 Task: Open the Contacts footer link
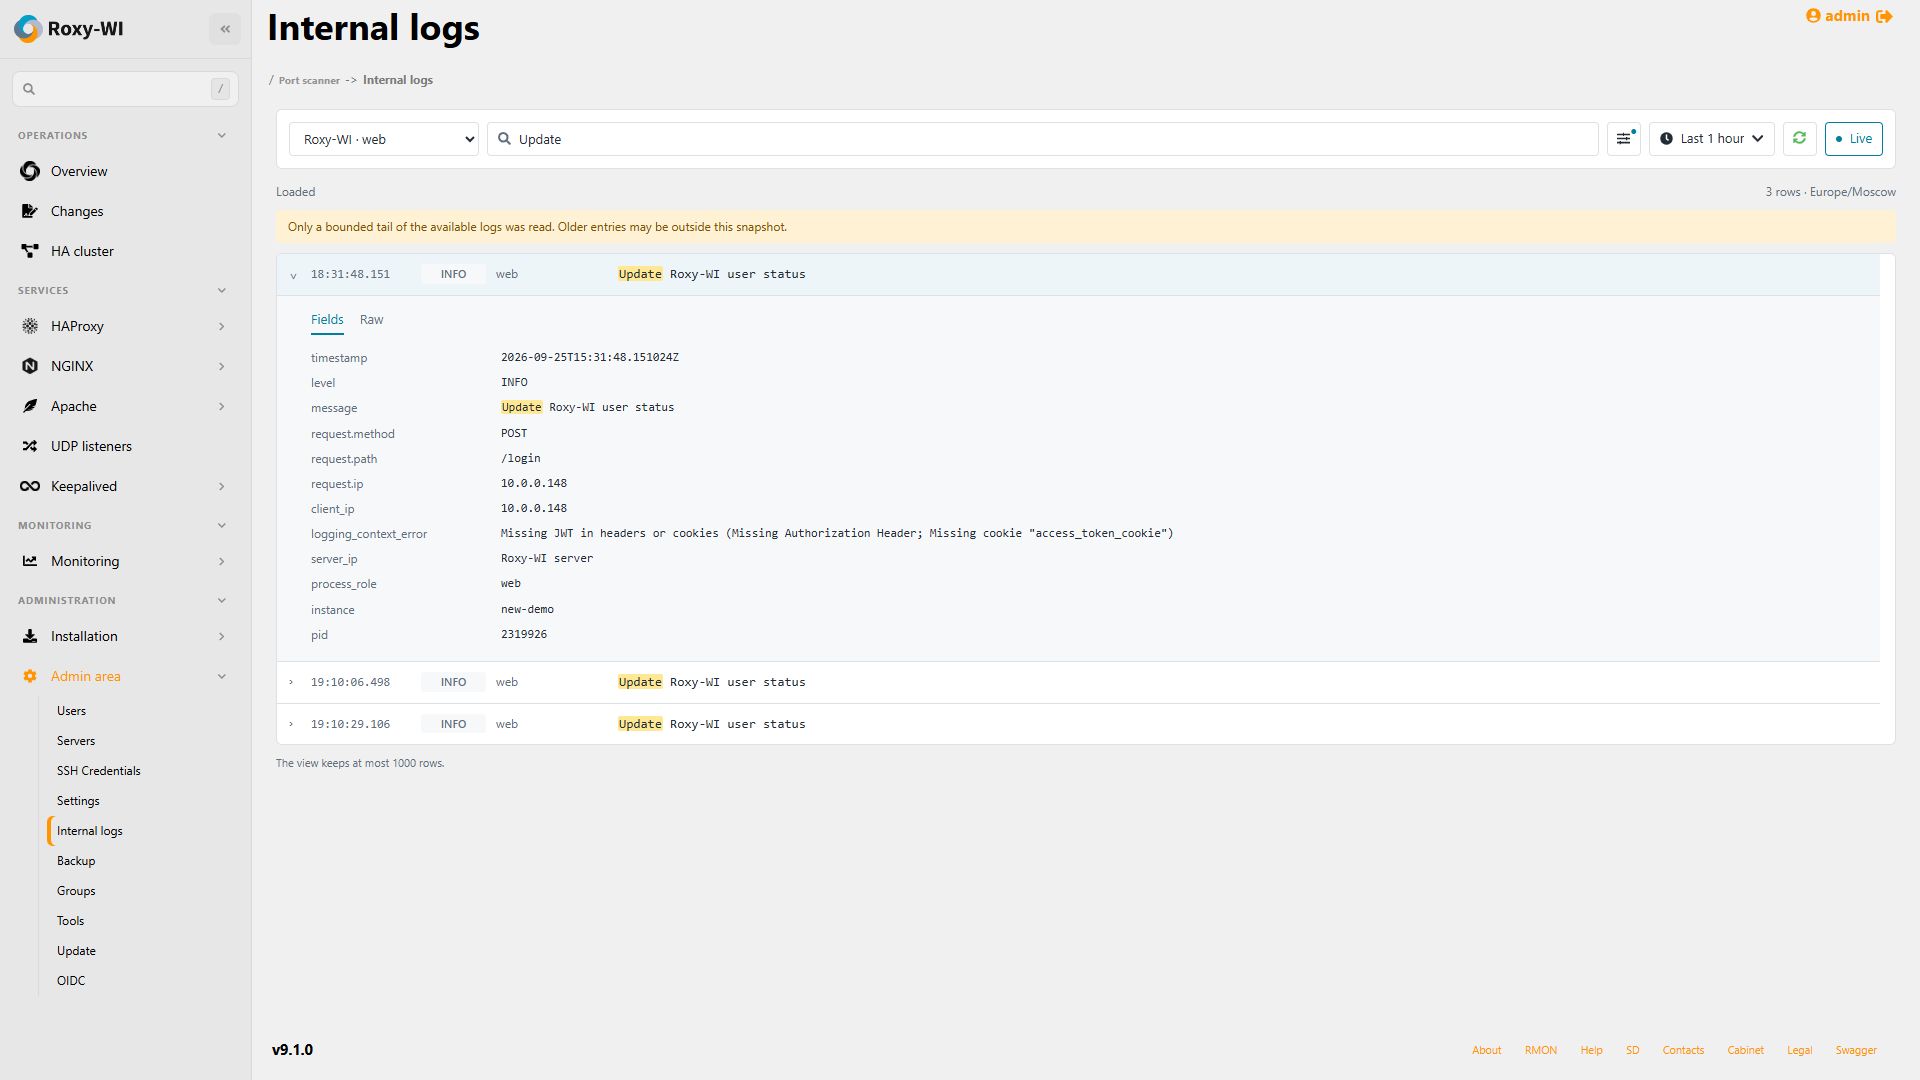pyautogui.click(x=1683, y=1050)
